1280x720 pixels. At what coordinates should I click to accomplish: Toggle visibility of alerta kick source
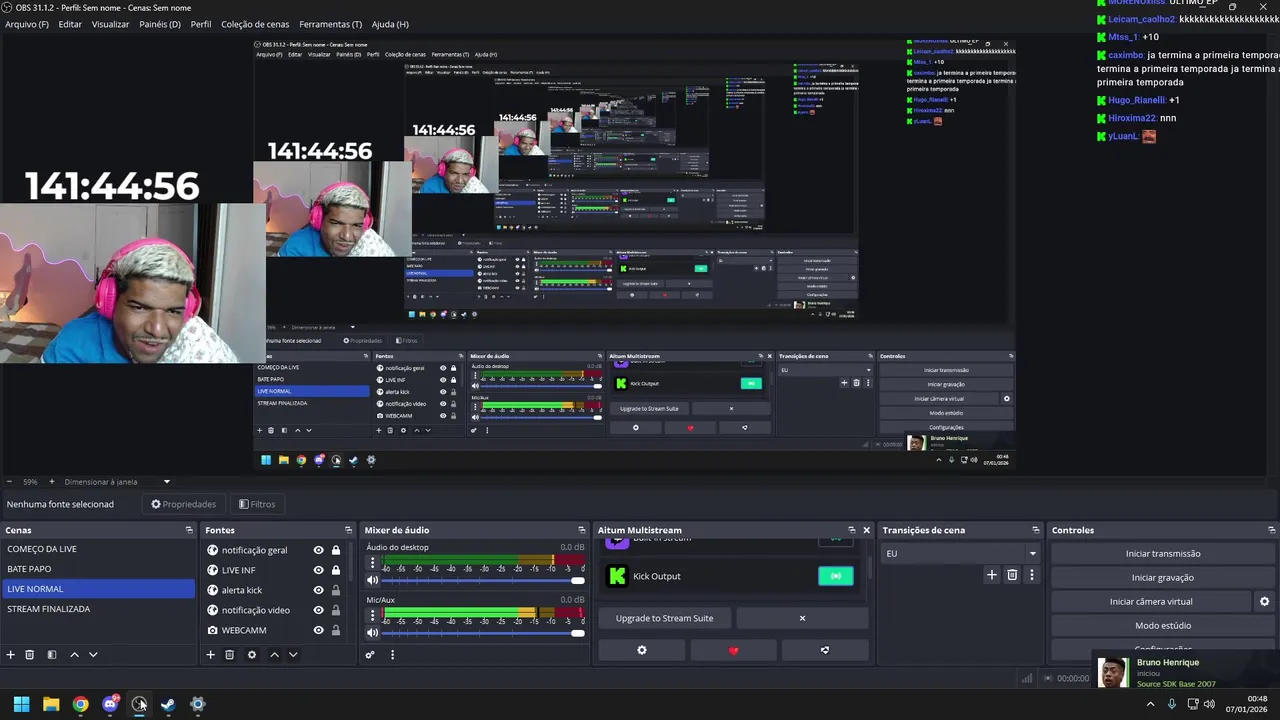(x=318, y=590)
